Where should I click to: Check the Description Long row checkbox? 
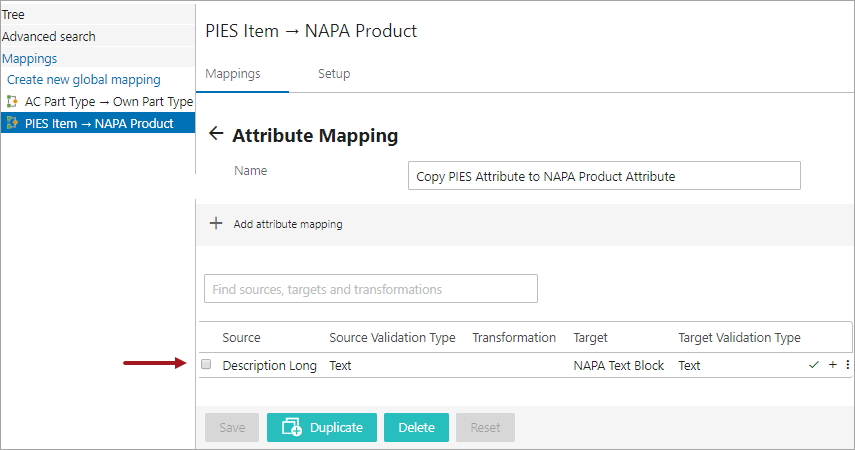pyautogui.click(x=206, y=364)
